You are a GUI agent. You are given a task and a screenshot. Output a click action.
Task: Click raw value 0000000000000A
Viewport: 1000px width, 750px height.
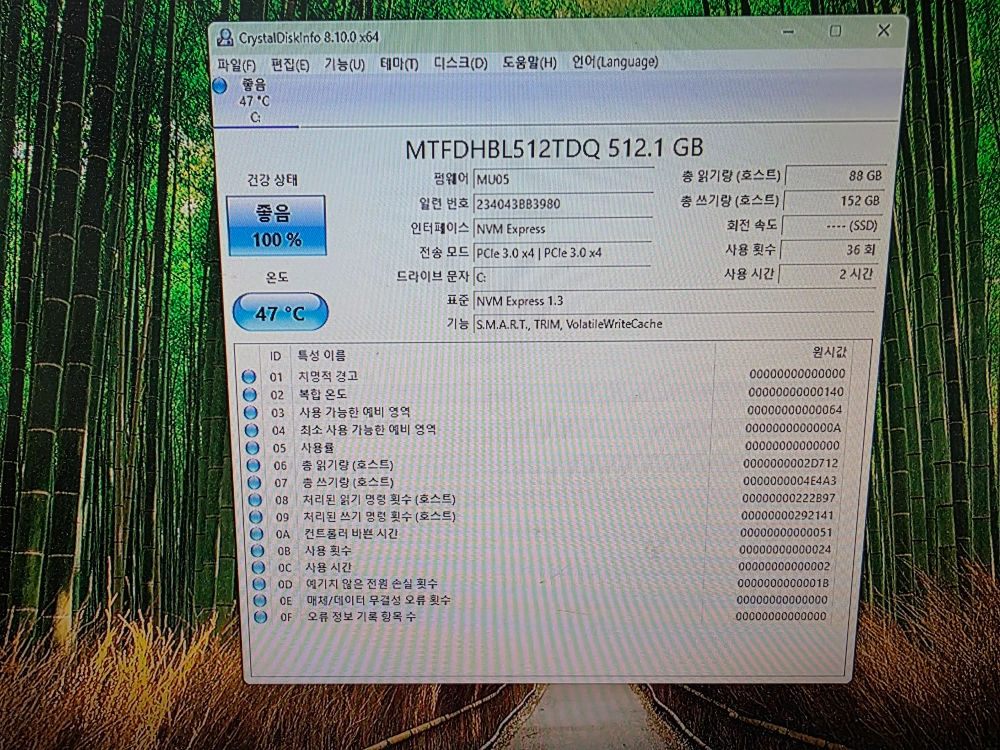(x=793, y=428)
